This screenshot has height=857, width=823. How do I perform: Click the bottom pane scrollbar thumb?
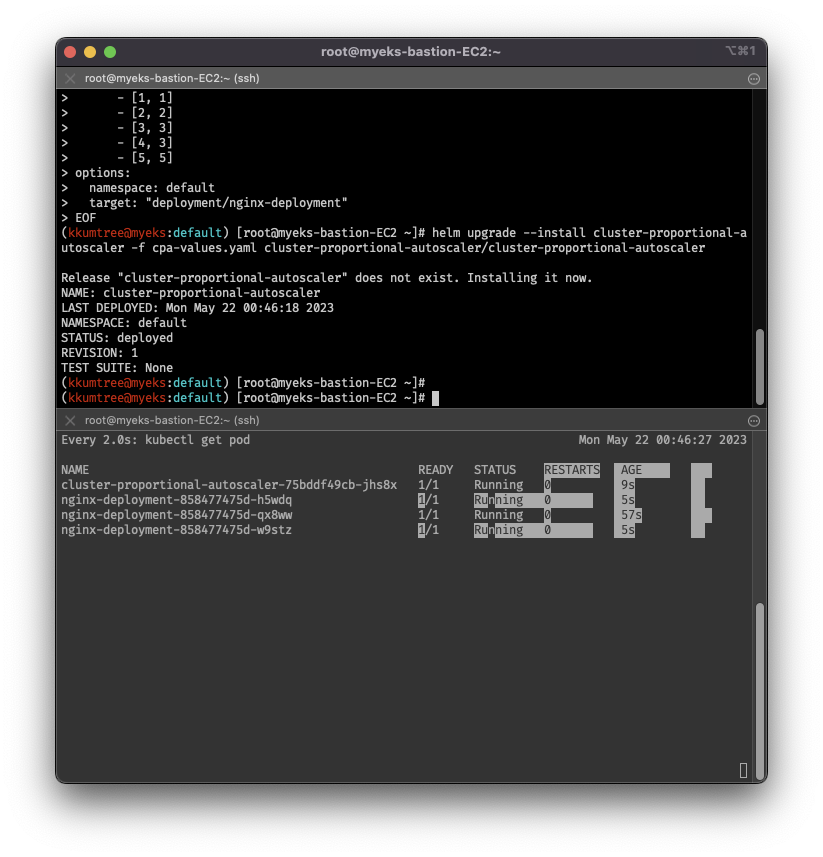760,691
